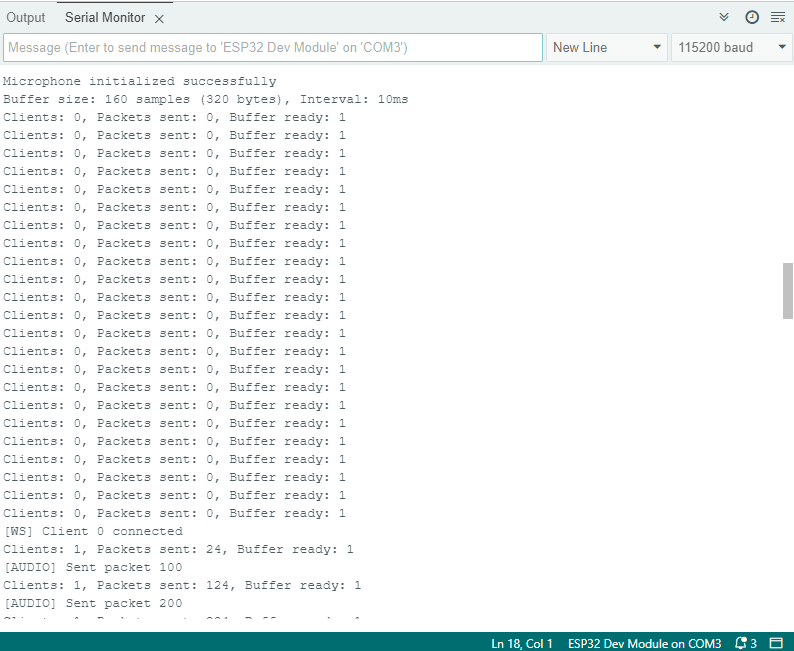Click the serial output scrollbar thumb
Image resolution: width=794 pixels, height=651 pixels.
click(788, 291)
